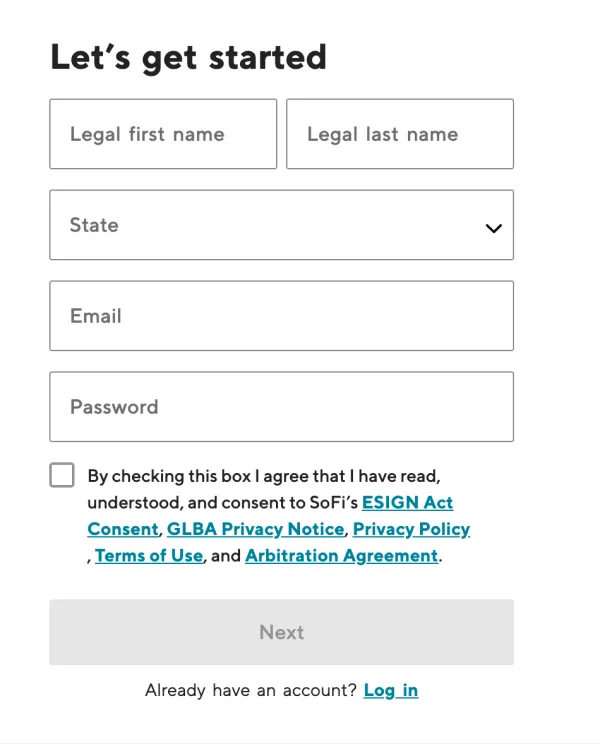This screenshot has height=744, width=600.
Task: Click into the Password field
Action: pos(281,407)
